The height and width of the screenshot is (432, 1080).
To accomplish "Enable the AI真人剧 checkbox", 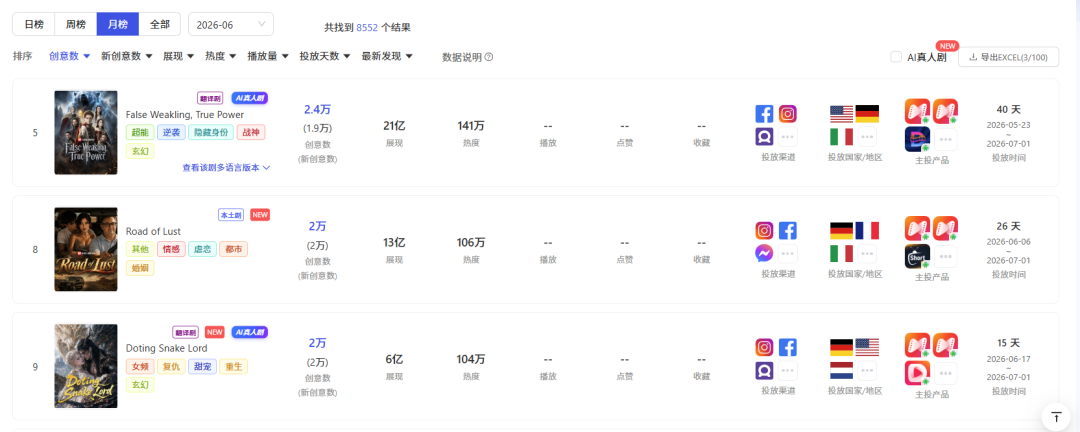I will coord(896,57).
